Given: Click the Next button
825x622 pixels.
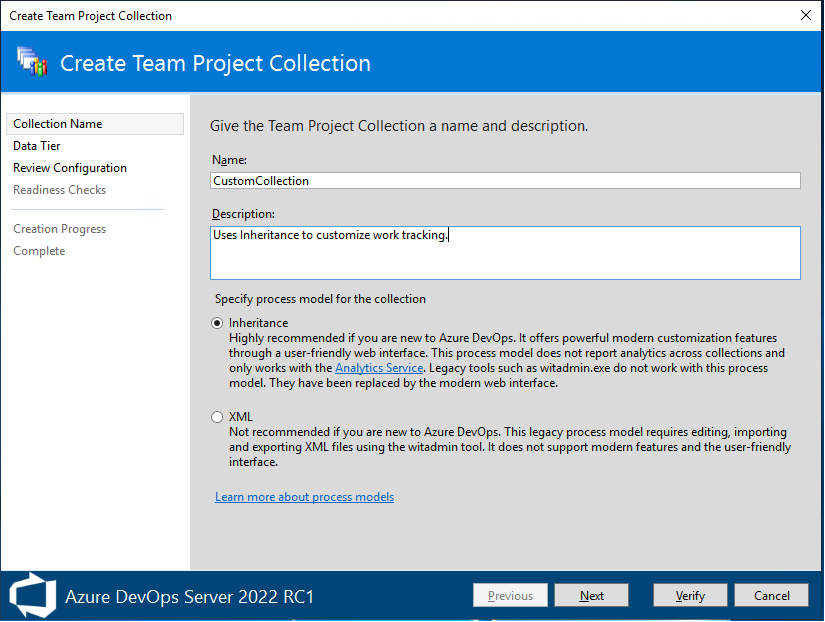Looking at the screenshot, I should tap(591, 594).
